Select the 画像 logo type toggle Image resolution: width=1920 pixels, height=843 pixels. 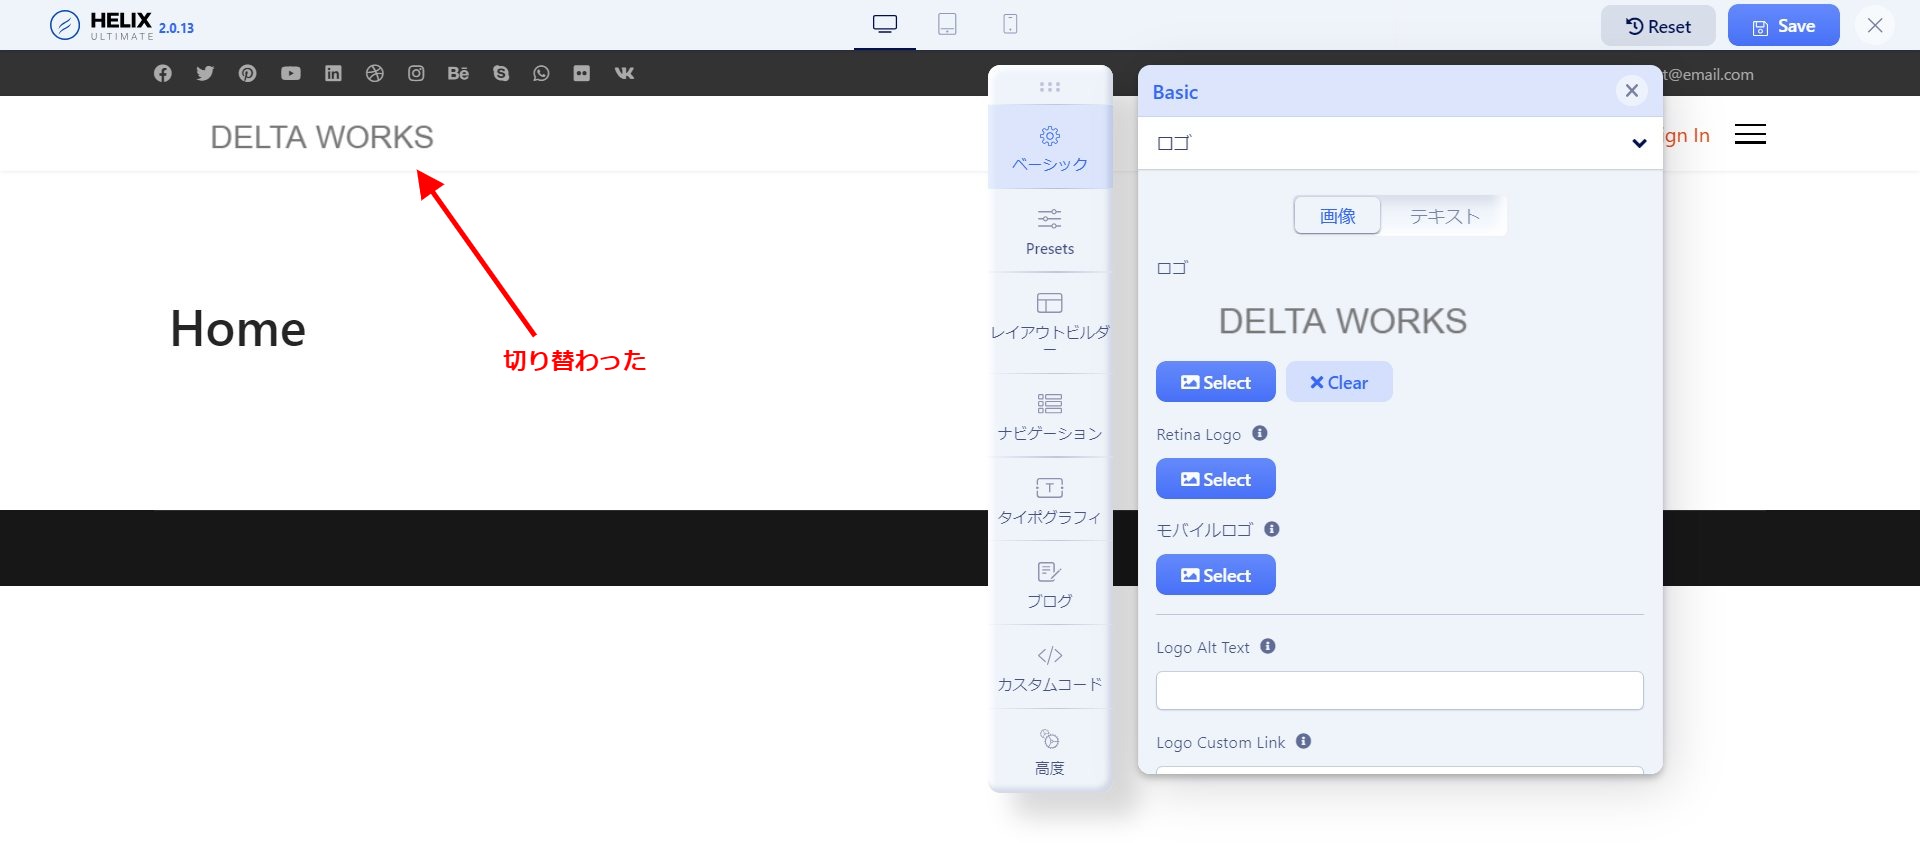[x=1337, y=215]
